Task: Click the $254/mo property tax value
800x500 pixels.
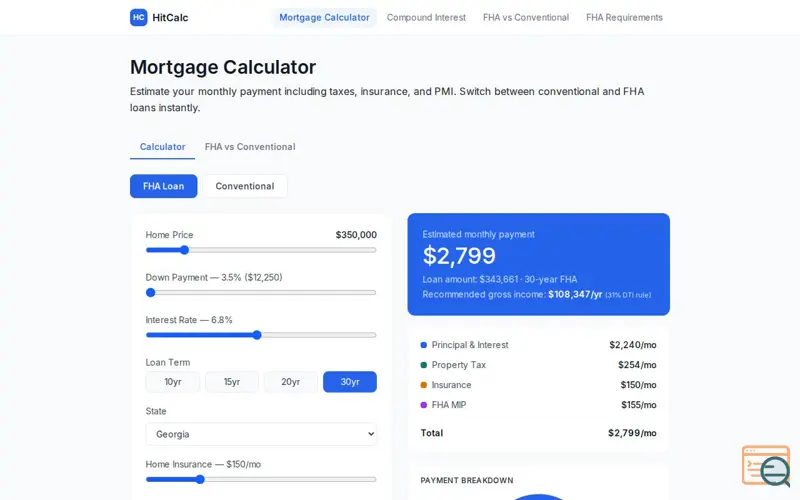Action: pos(637,365)
